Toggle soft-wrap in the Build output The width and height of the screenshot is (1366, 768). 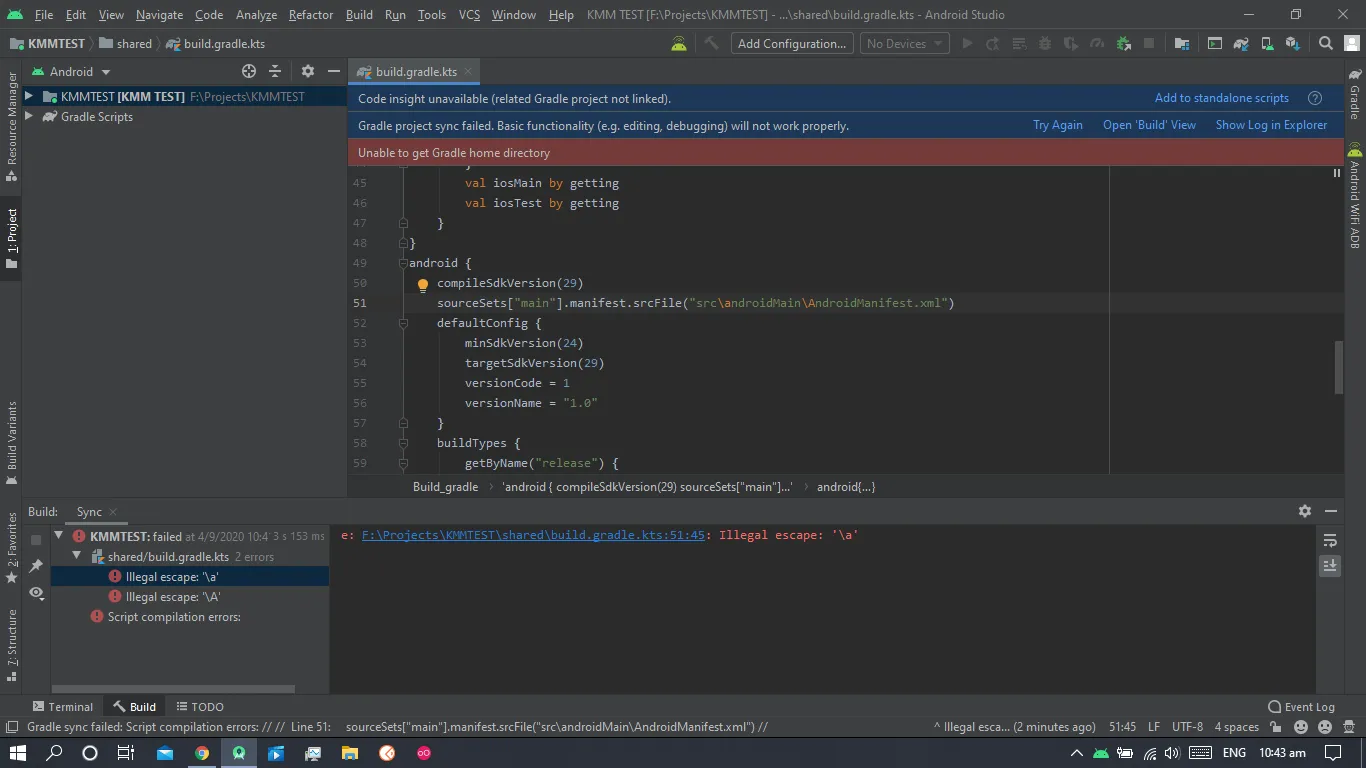(1330, 540)
